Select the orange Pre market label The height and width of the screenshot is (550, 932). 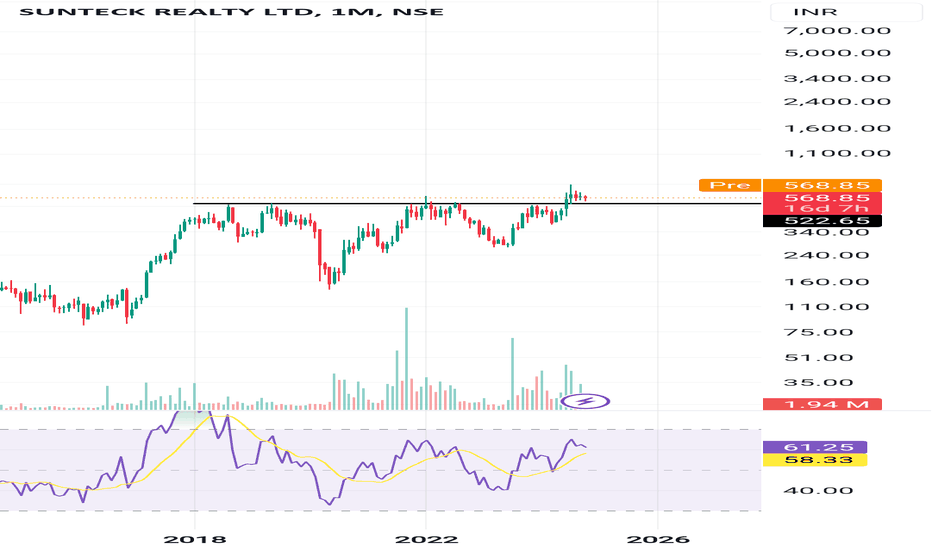tap(730, 185)
